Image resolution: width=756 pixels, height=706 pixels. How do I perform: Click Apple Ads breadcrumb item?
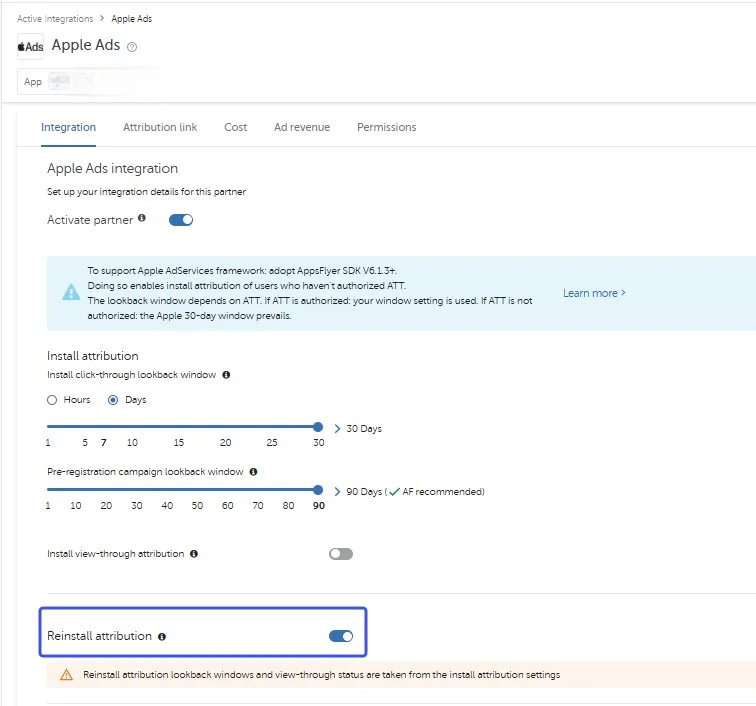pyautogui.click(x=132, y=18)
